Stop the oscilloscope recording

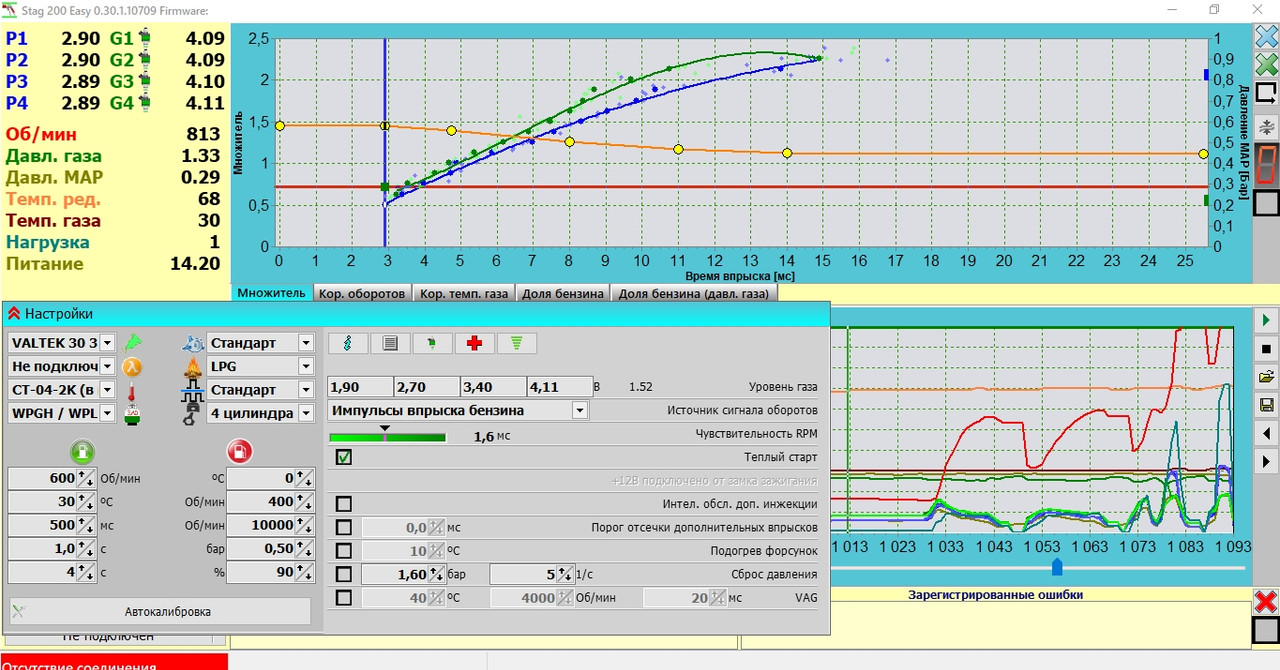click(x=1266, y=349)
